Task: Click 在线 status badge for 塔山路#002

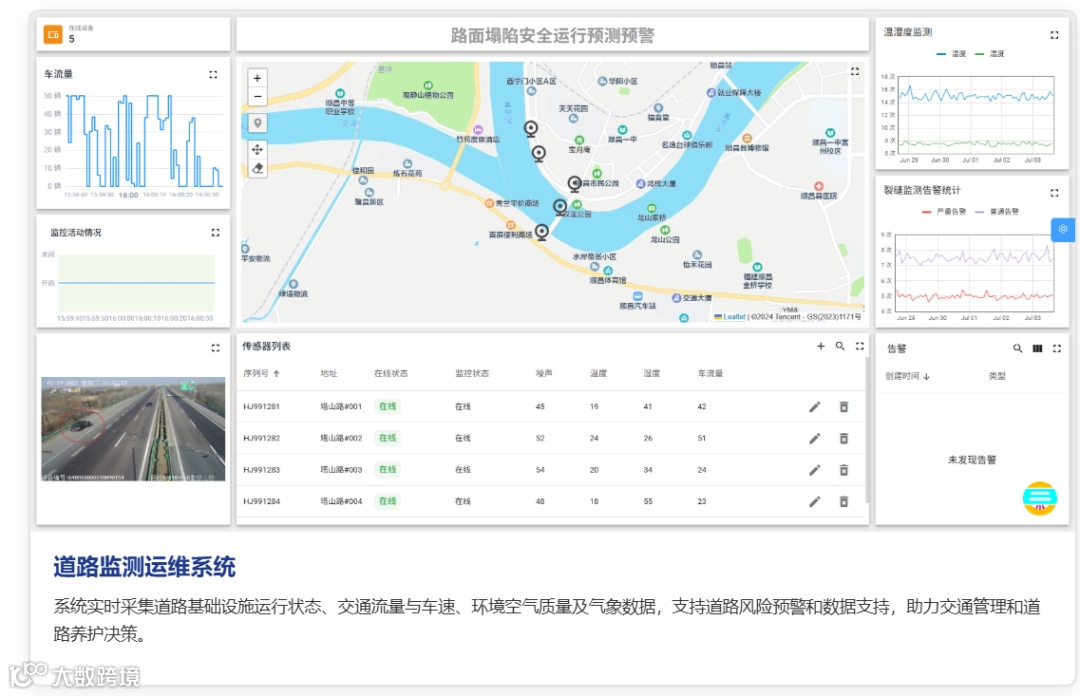Action: click(x=388, y=438)
